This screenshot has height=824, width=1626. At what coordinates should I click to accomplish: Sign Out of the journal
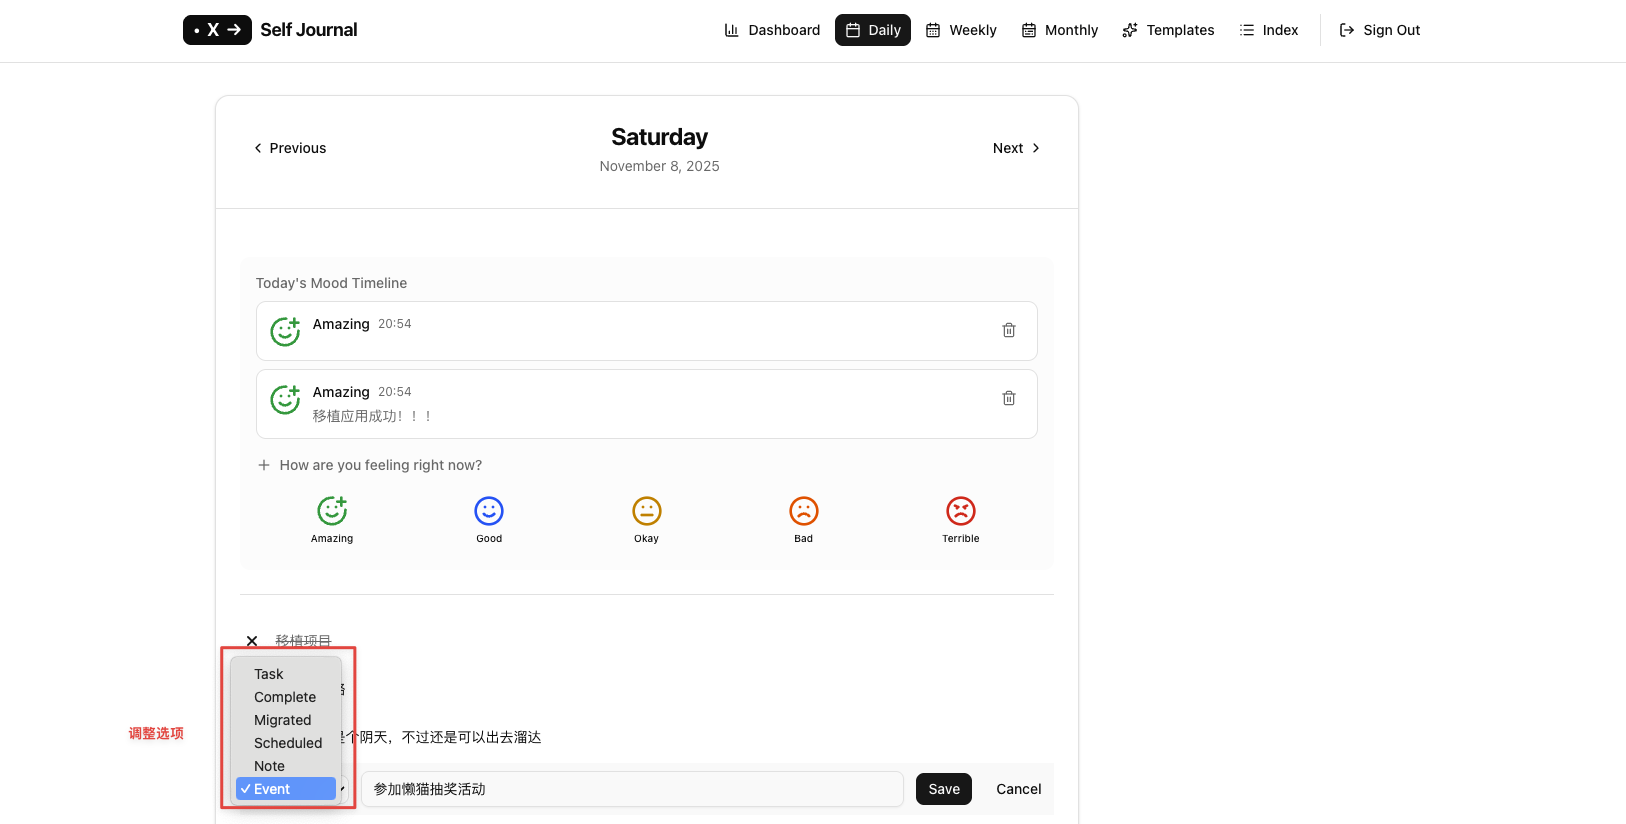(x=1380, y=30)
